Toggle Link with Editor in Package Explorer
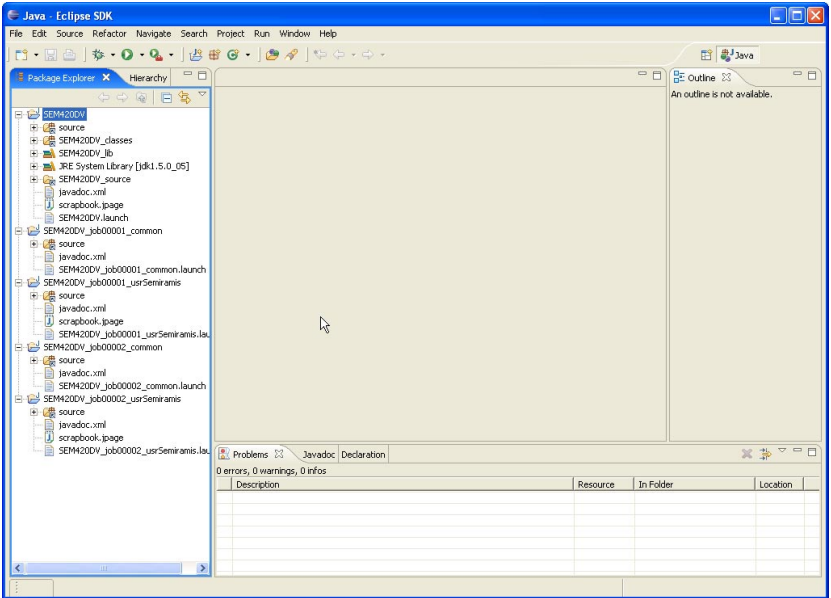Image resolution: width=831 pixels, height=598 pixels. (184, 97)
